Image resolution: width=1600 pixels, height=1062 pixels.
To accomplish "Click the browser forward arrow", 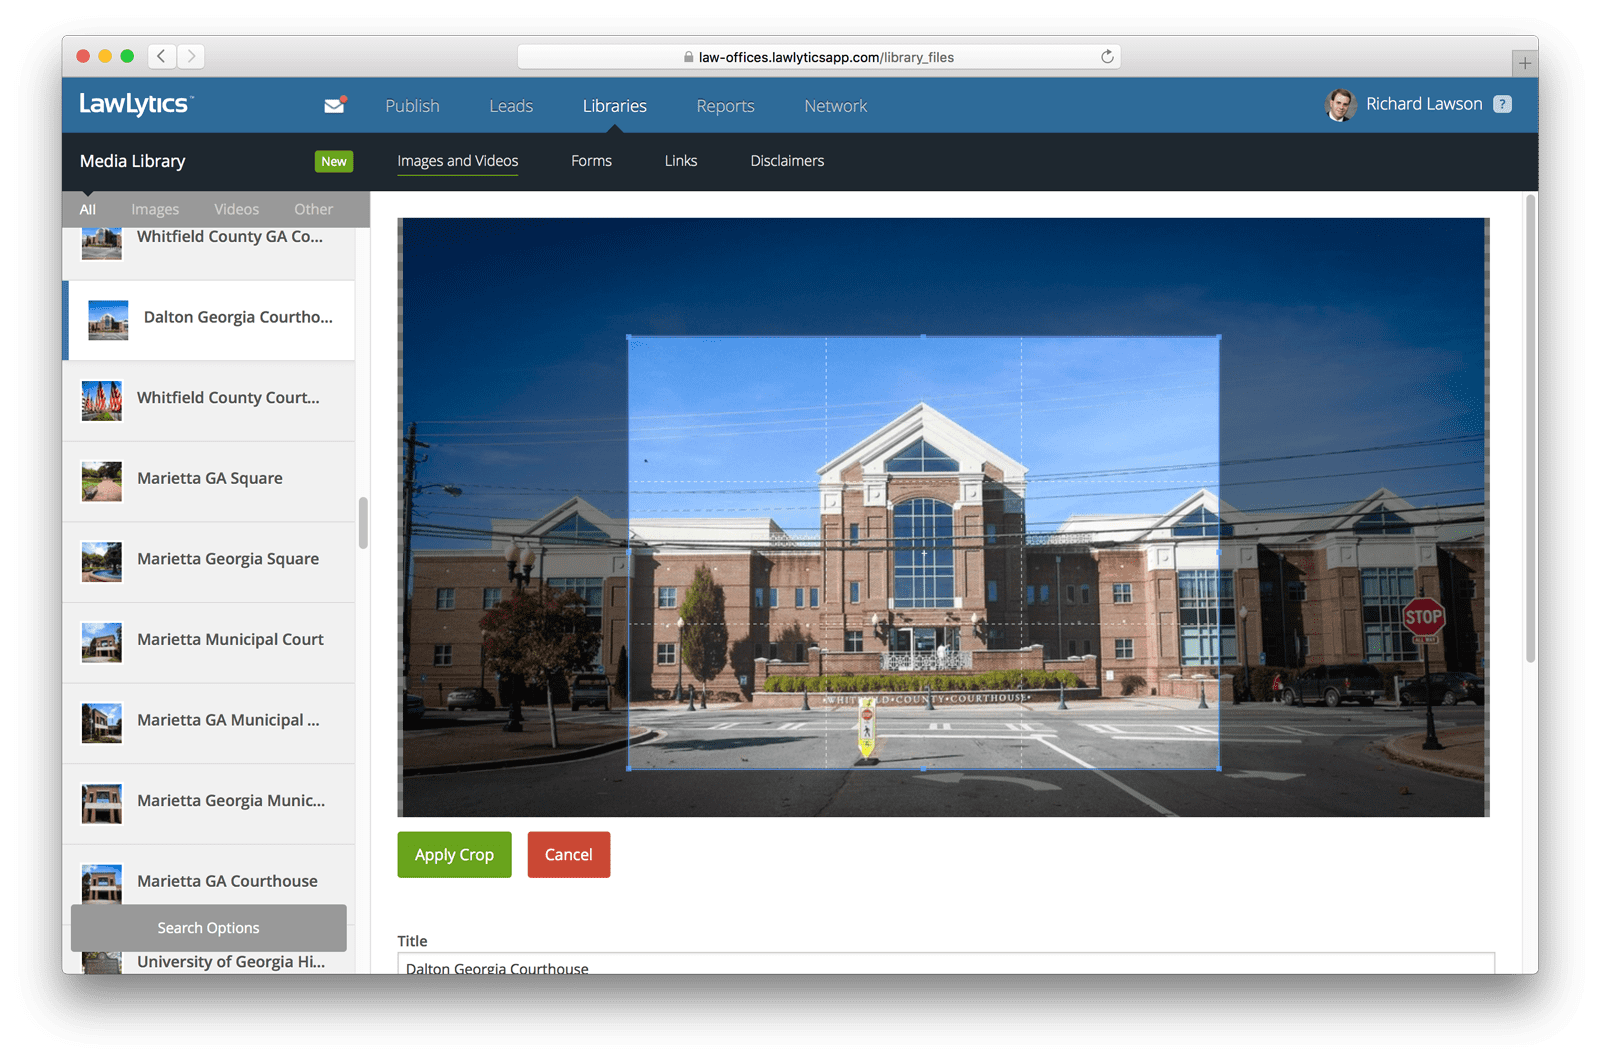I will [x=191, y=56].
